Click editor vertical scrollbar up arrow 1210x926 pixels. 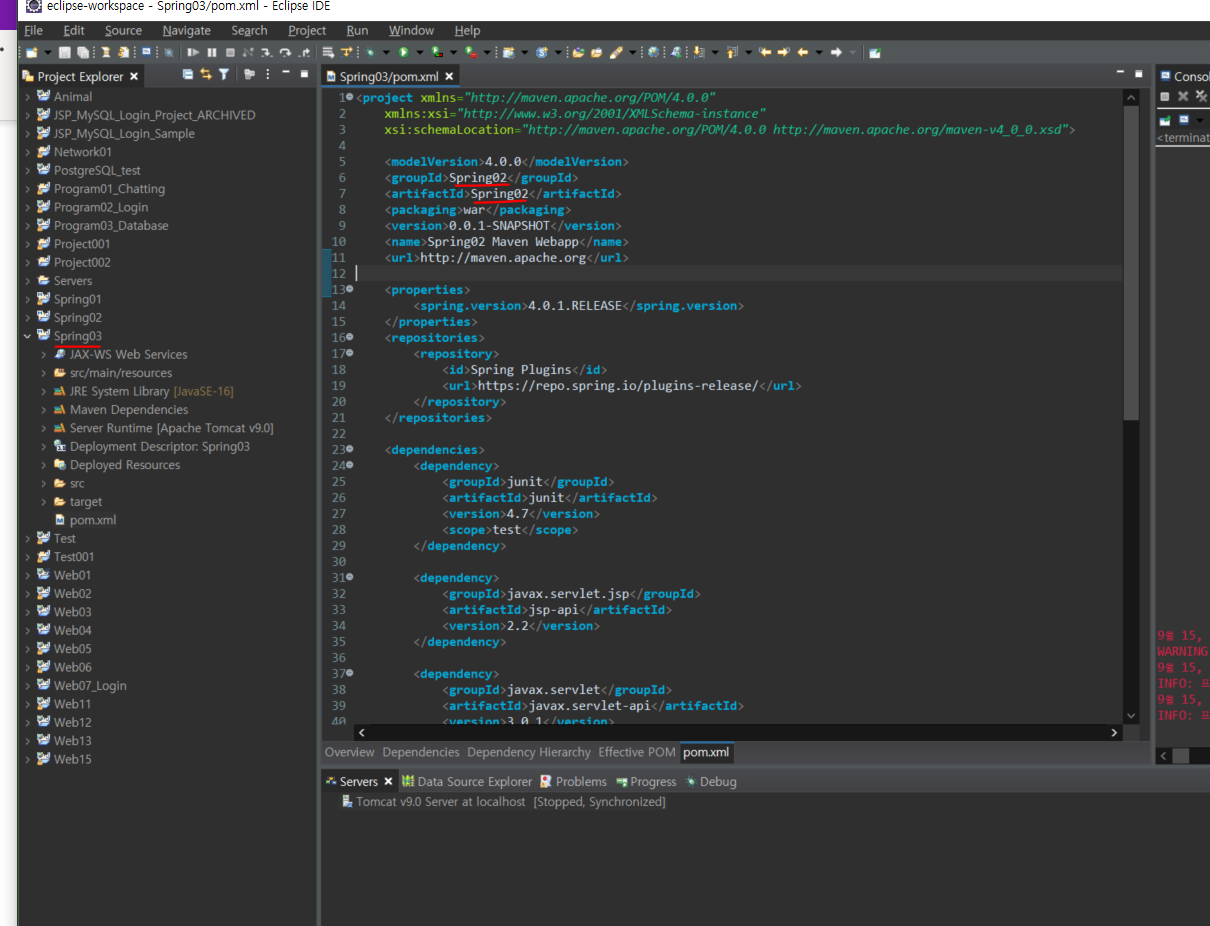[x=1130, y=97]
